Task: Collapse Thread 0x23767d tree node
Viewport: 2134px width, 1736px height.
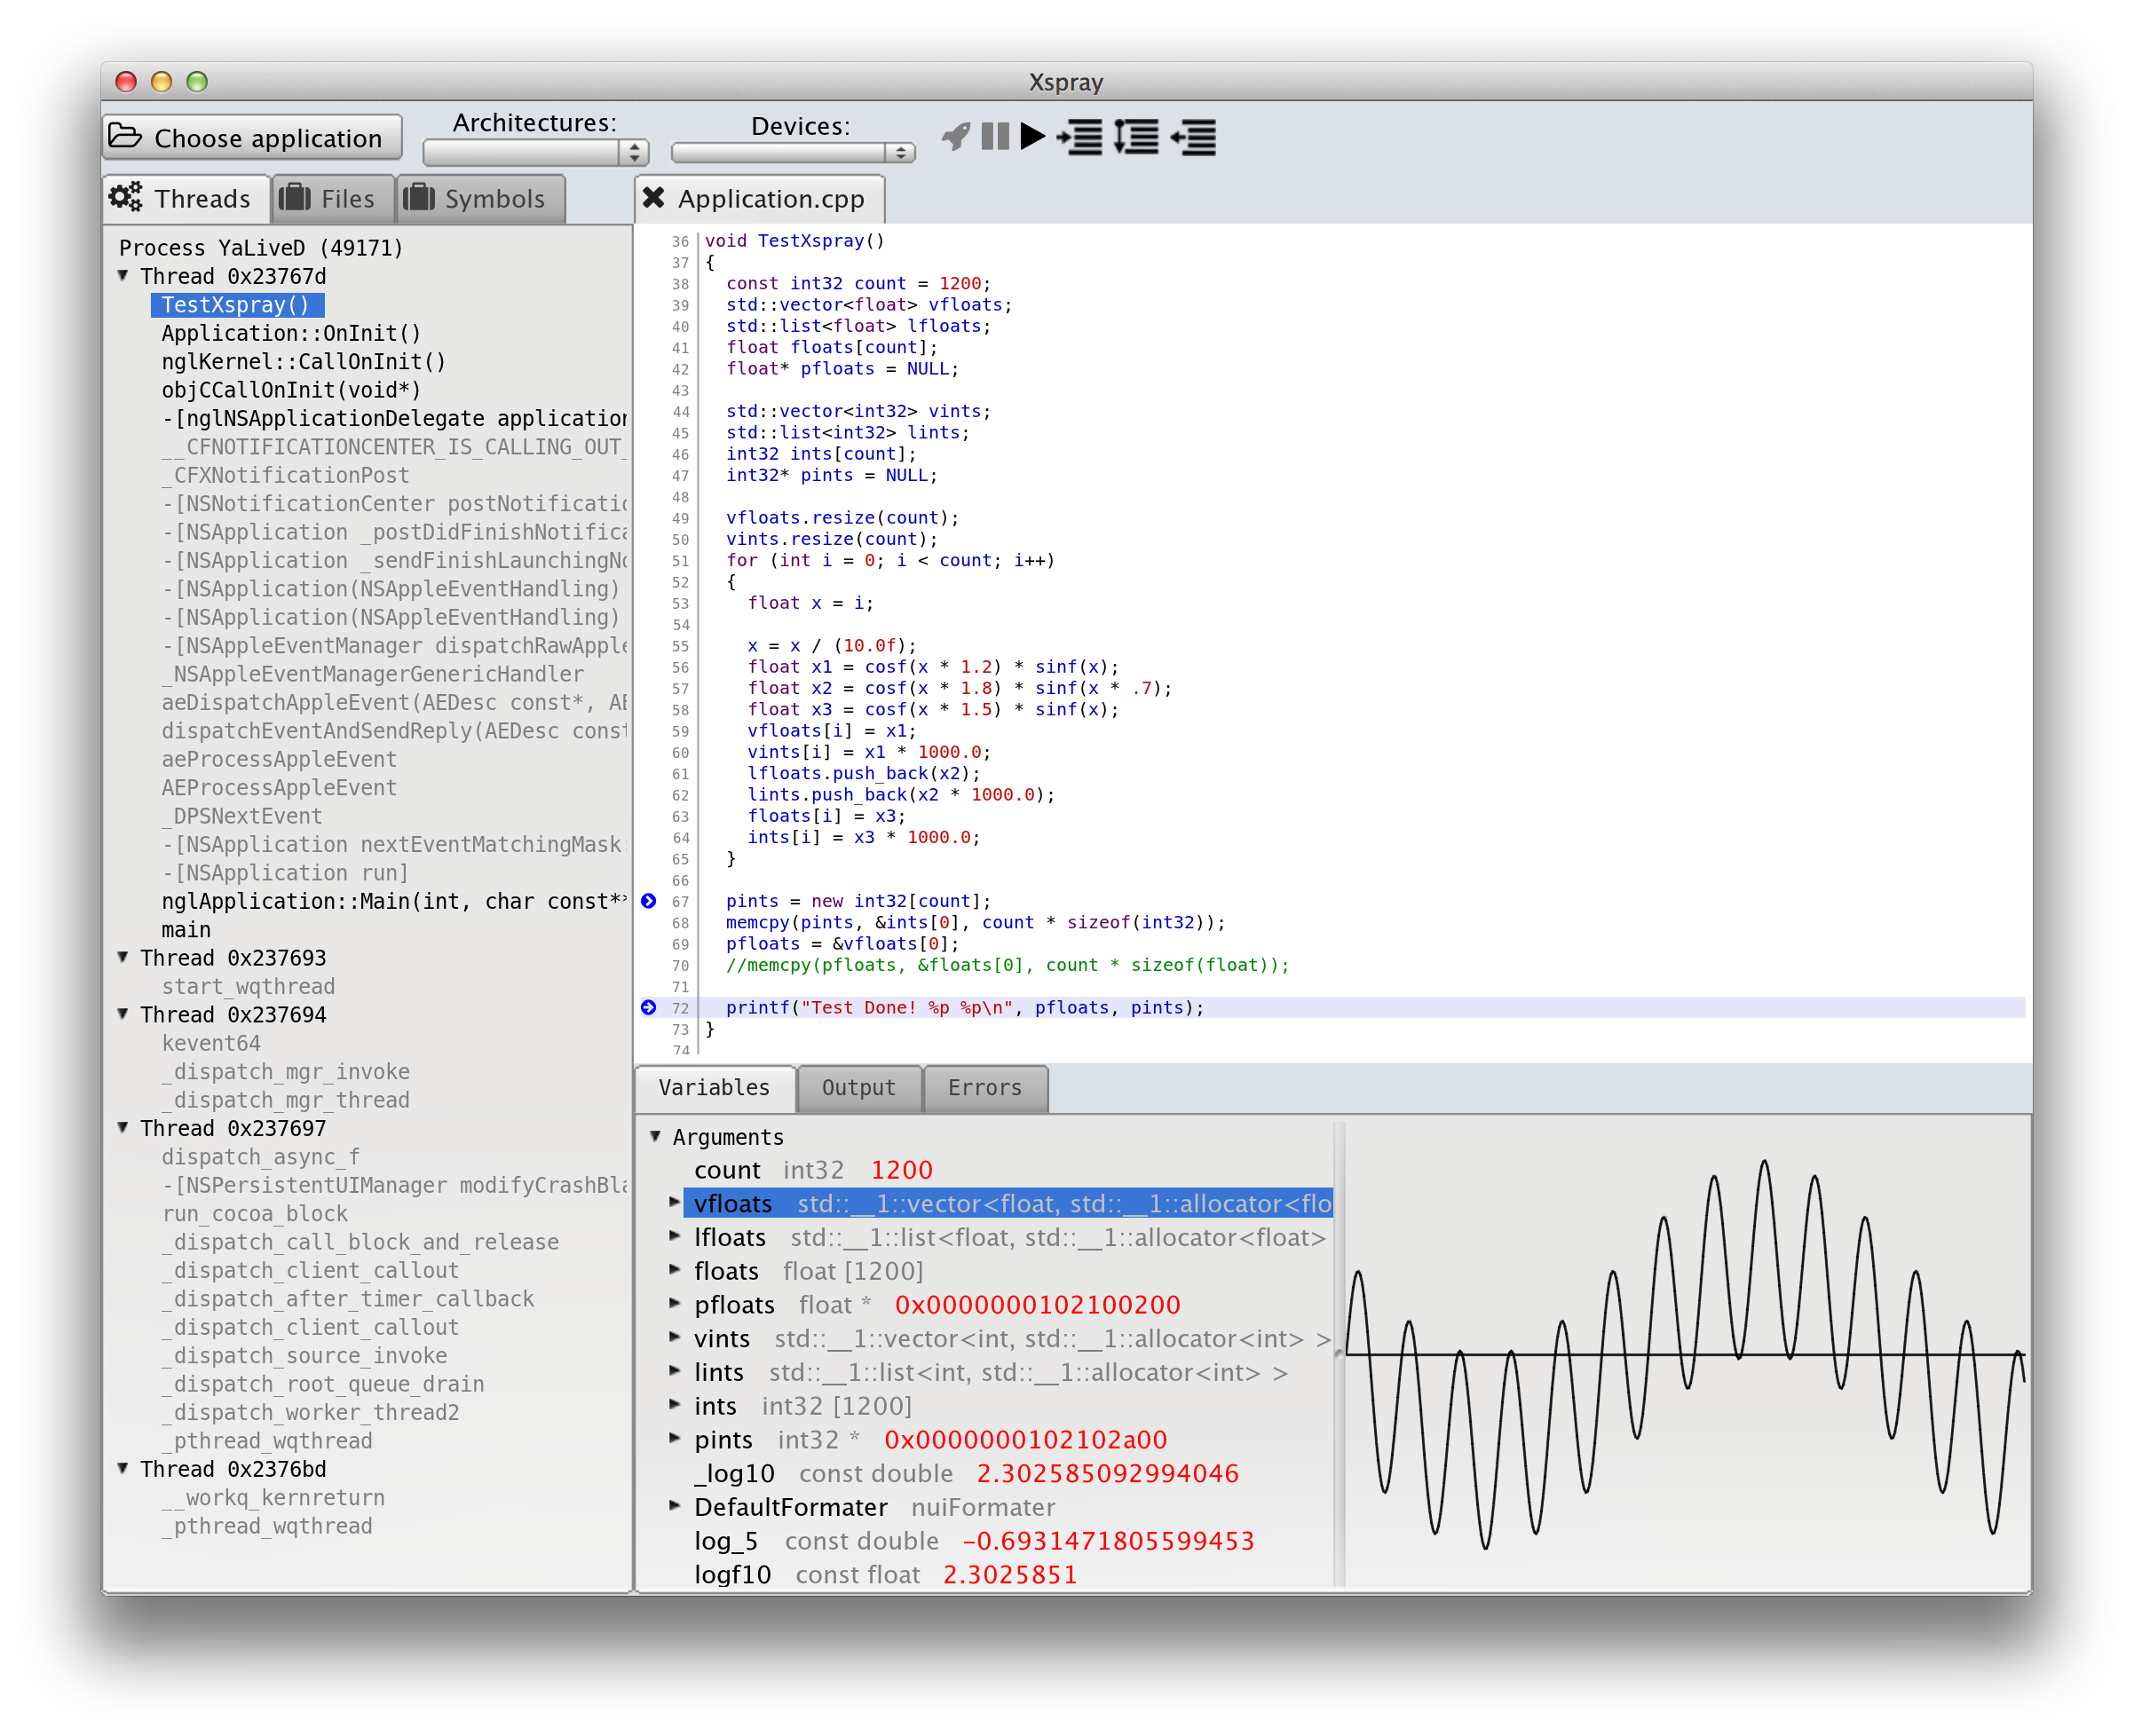Action: [x=123, y=275]
